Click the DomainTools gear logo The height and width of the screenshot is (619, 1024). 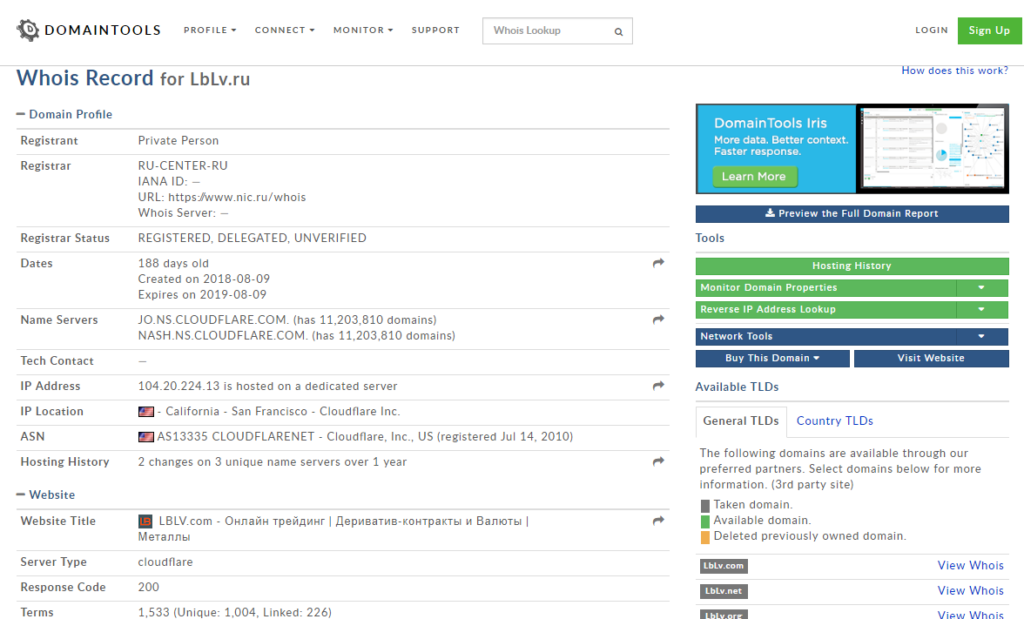(x=28, y=30)
